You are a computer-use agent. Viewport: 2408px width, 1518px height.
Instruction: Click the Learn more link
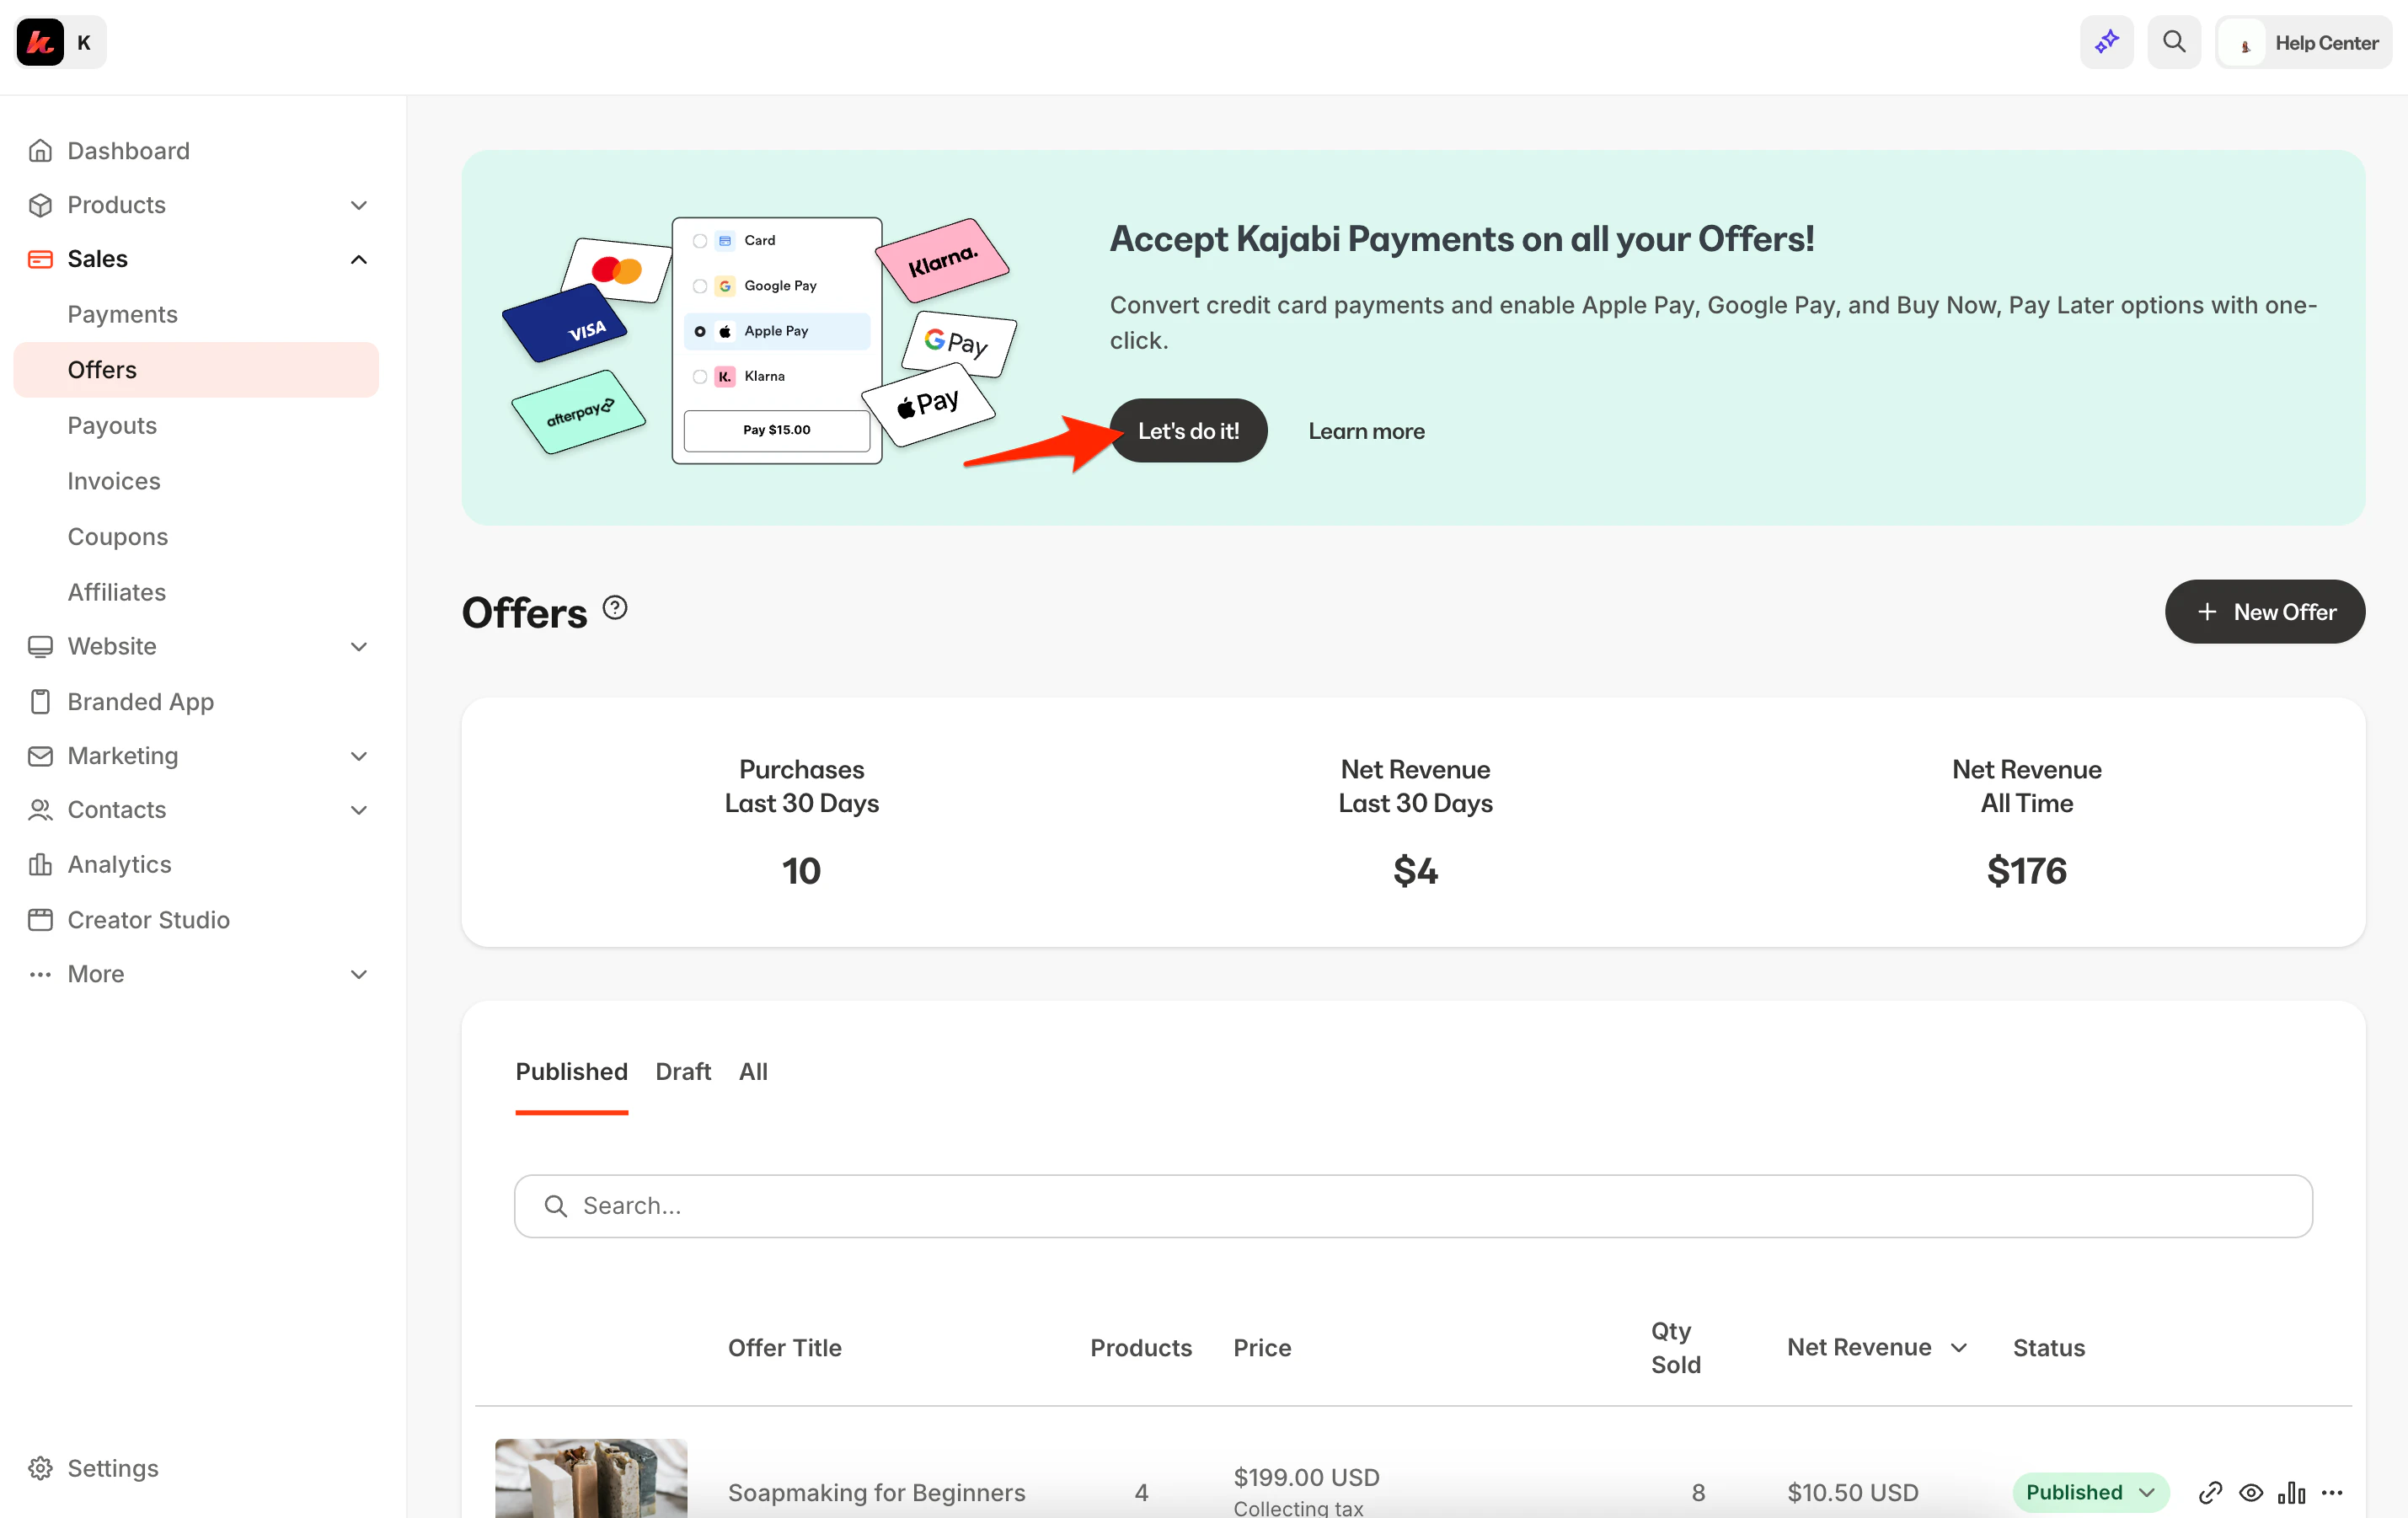pos(1366,431)
